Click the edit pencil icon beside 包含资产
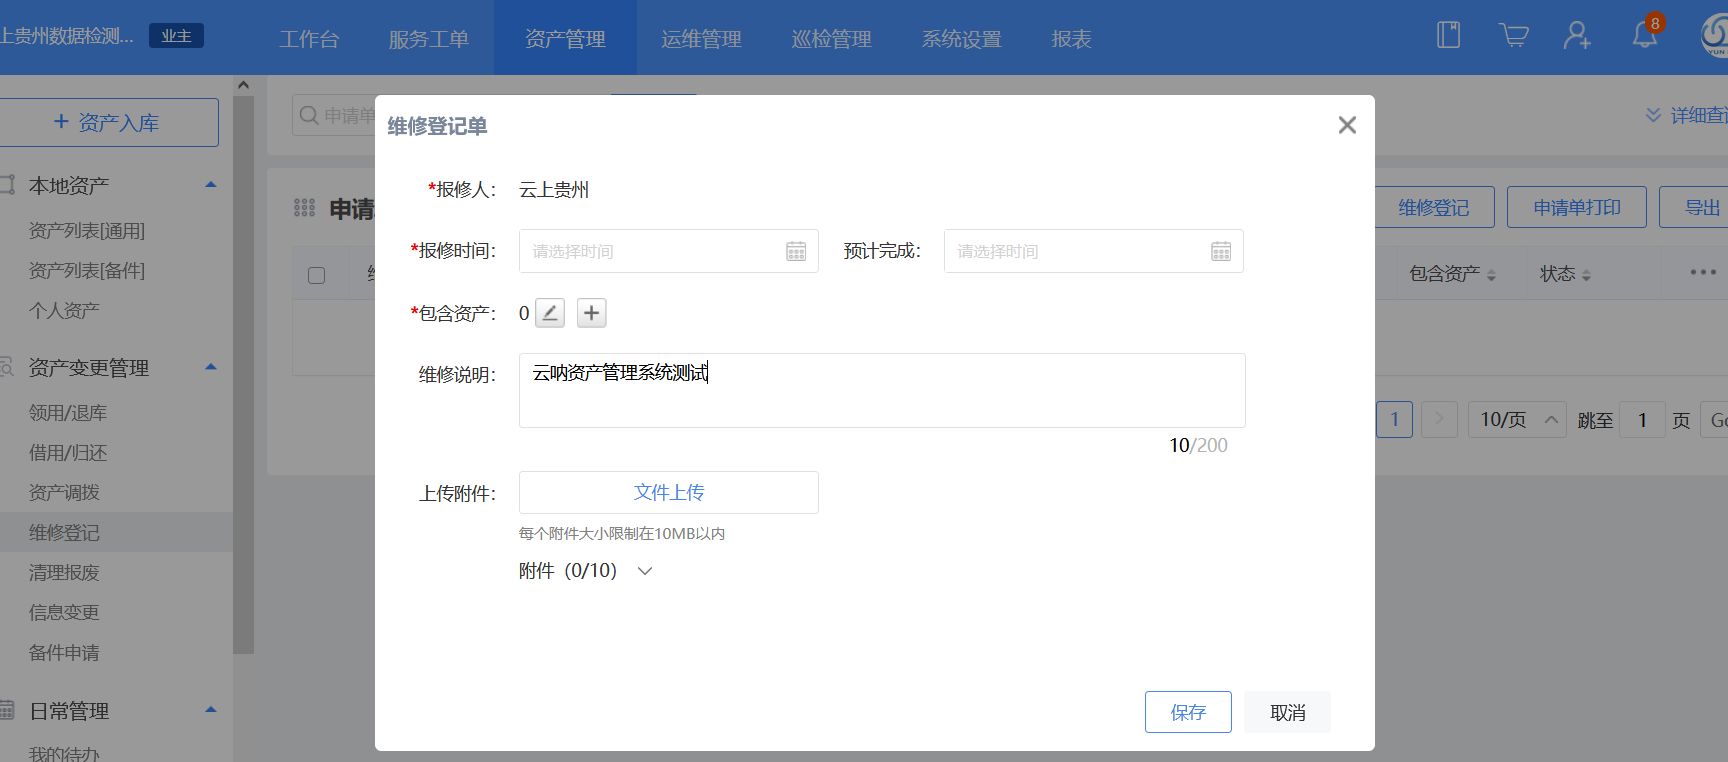 [550, 313]
